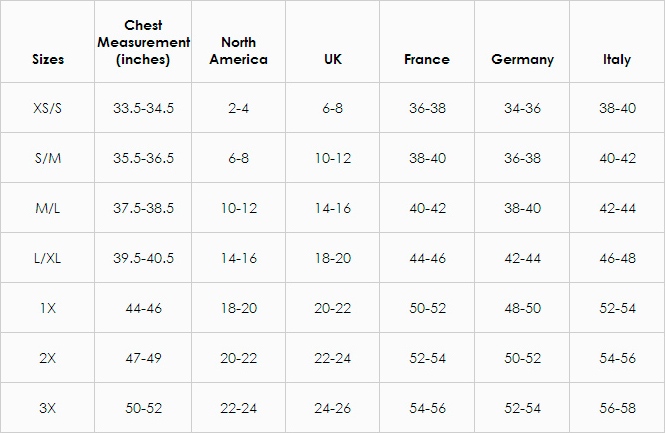Click Italy size 56-58 cell
The image size is (665, 433).
click(618, 408)
